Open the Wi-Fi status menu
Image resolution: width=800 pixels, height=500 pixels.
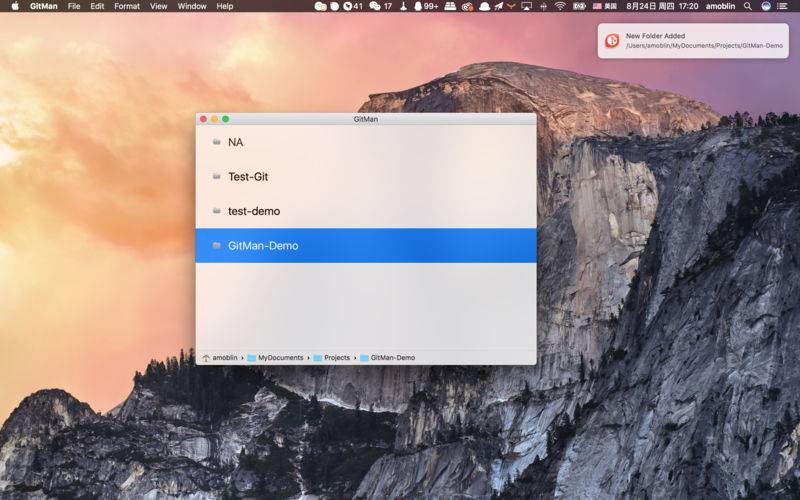[x=560, y=6]
